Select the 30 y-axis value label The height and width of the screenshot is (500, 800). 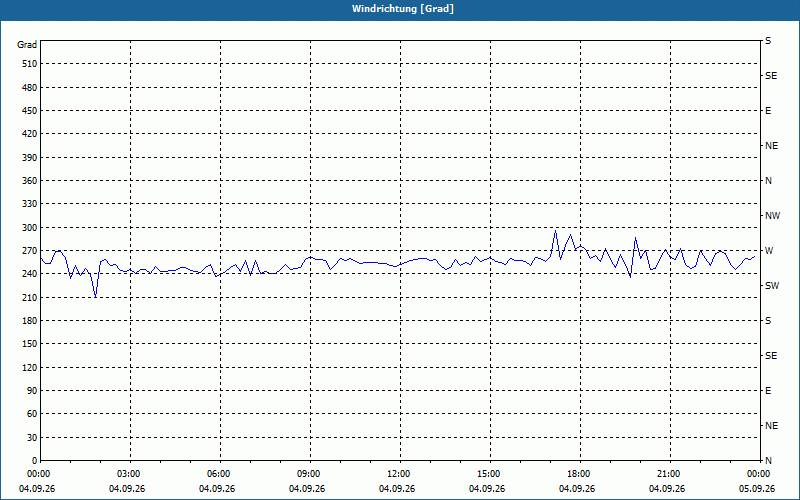[x=32, y=437]
